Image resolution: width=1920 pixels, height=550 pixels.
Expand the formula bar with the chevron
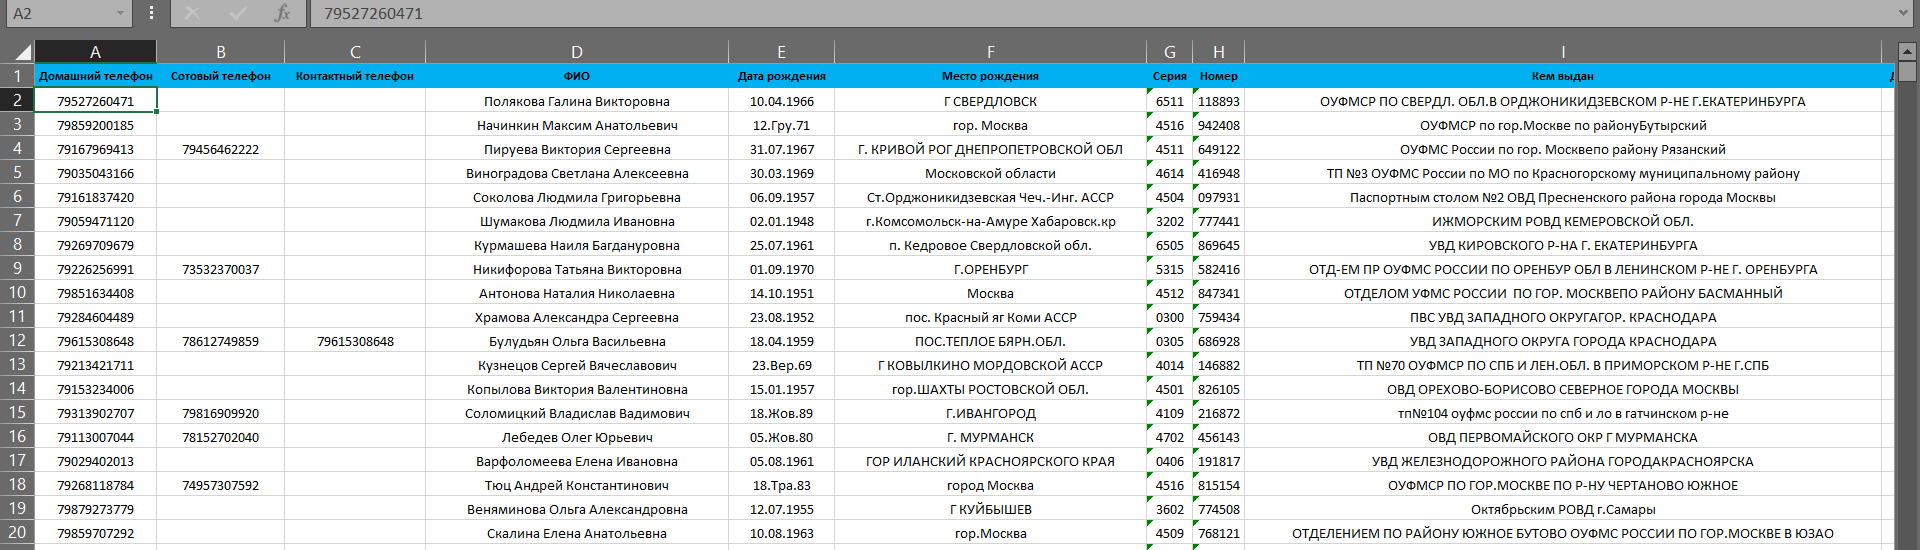tap(1903, 13)
